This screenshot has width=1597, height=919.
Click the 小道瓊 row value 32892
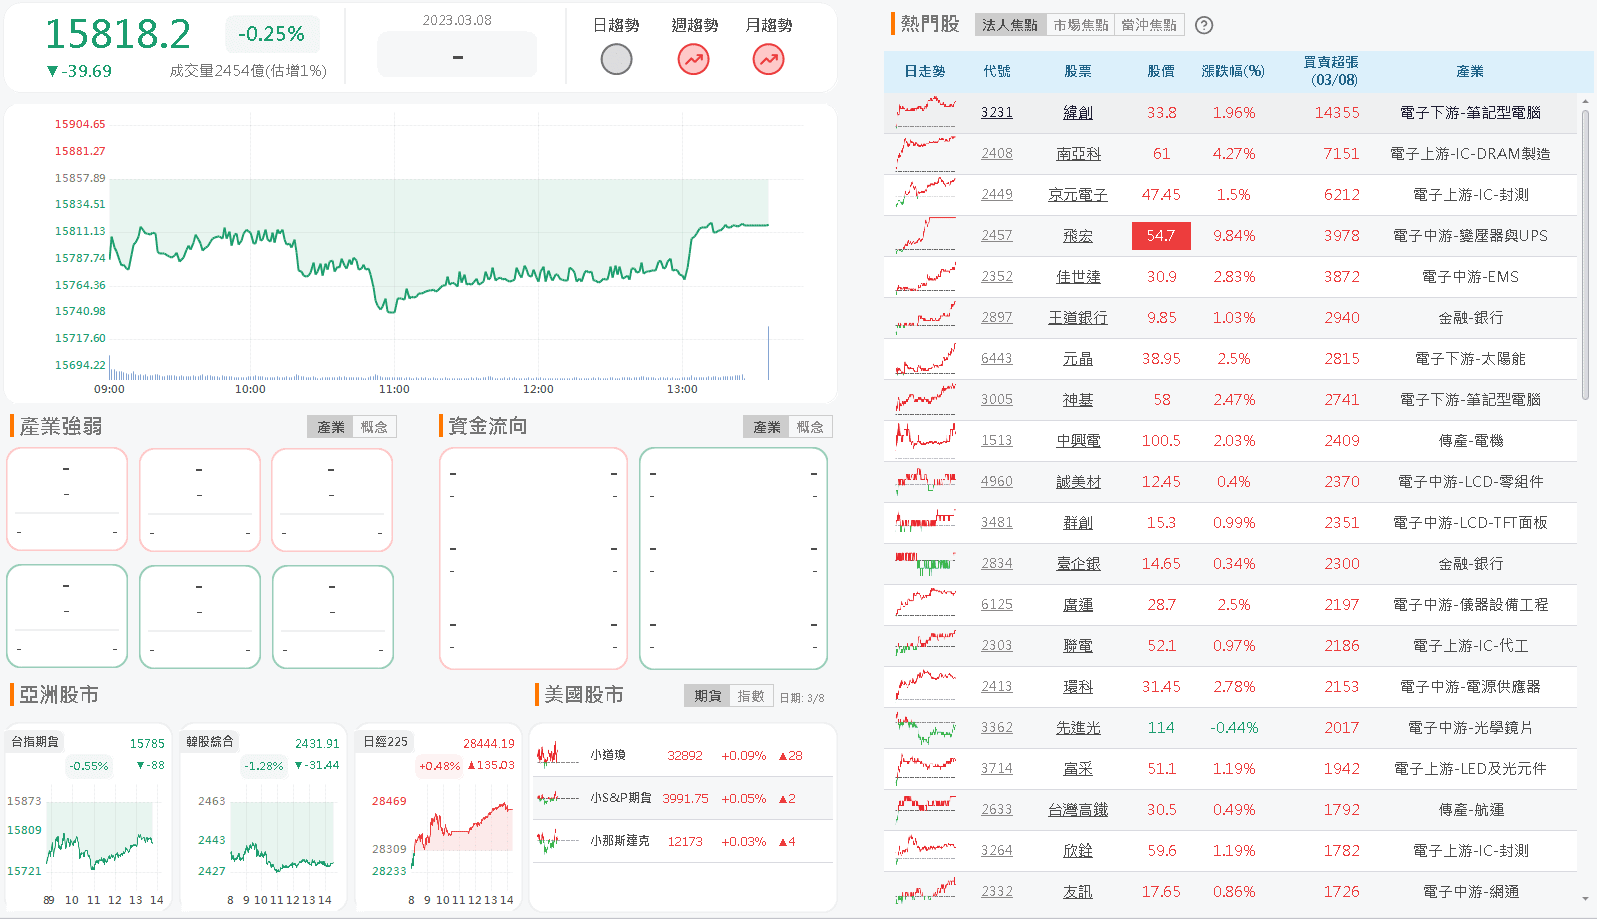685,756
